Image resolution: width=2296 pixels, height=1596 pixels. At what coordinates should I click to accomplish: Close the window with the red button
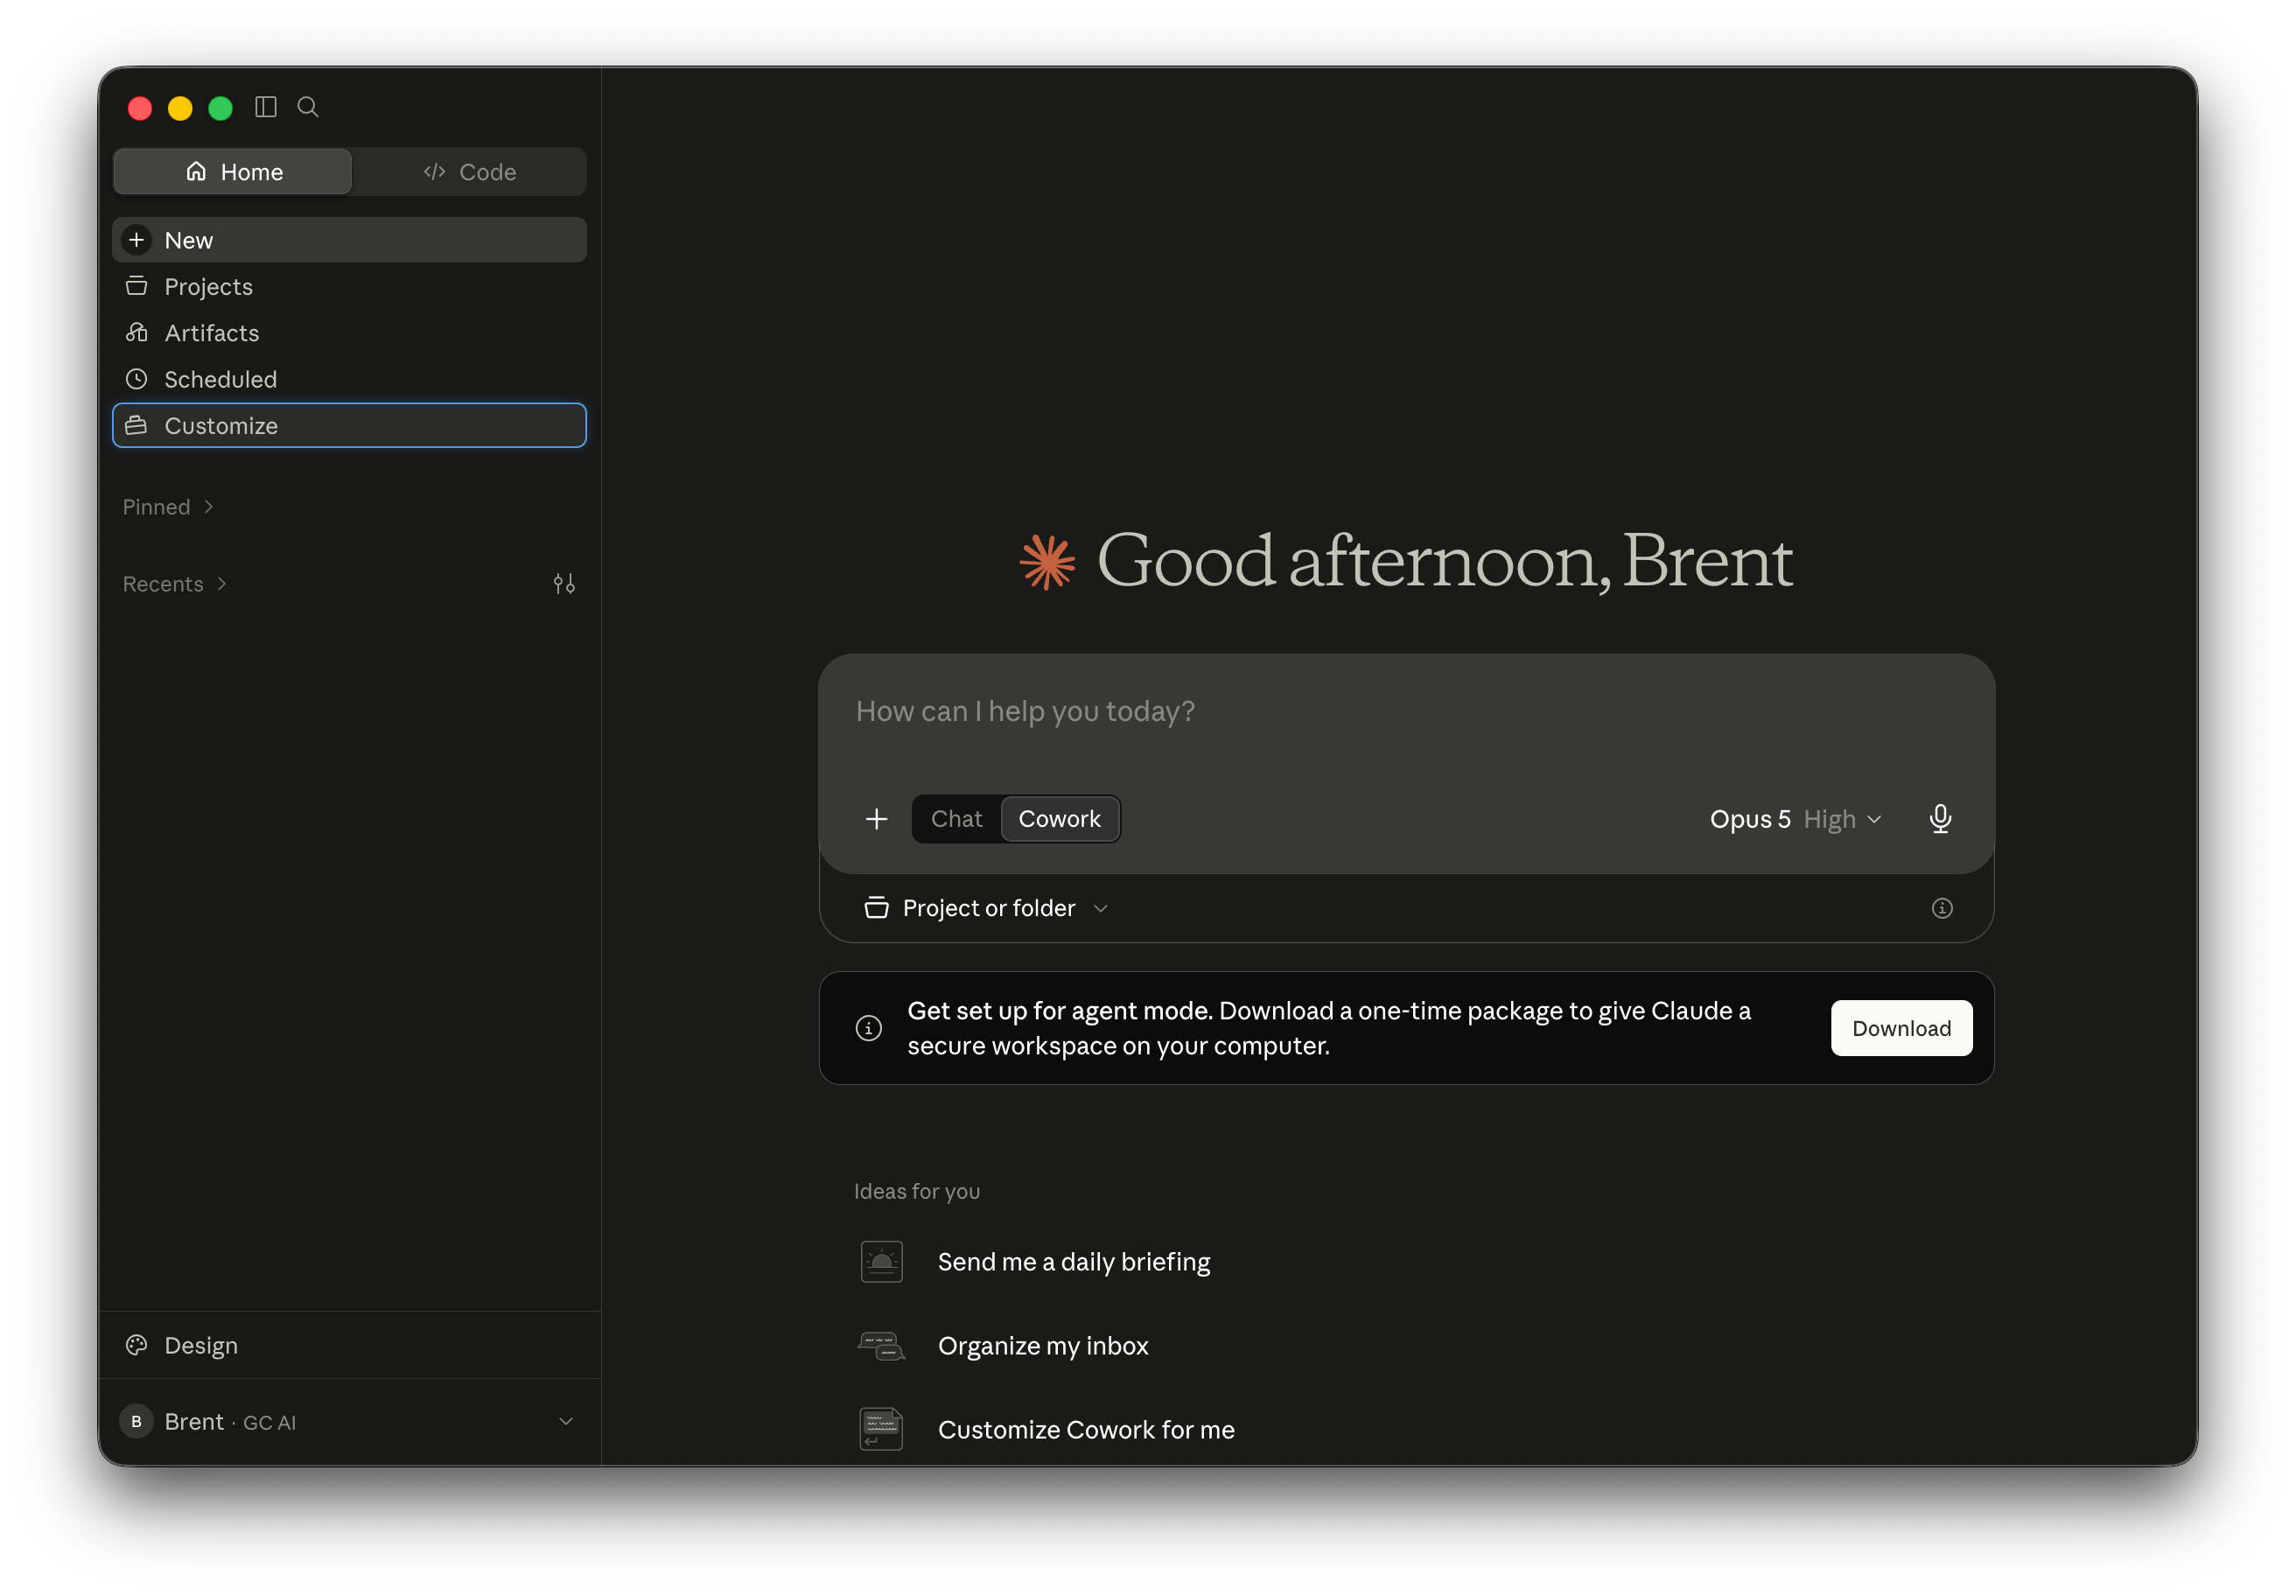click(140, 108)
